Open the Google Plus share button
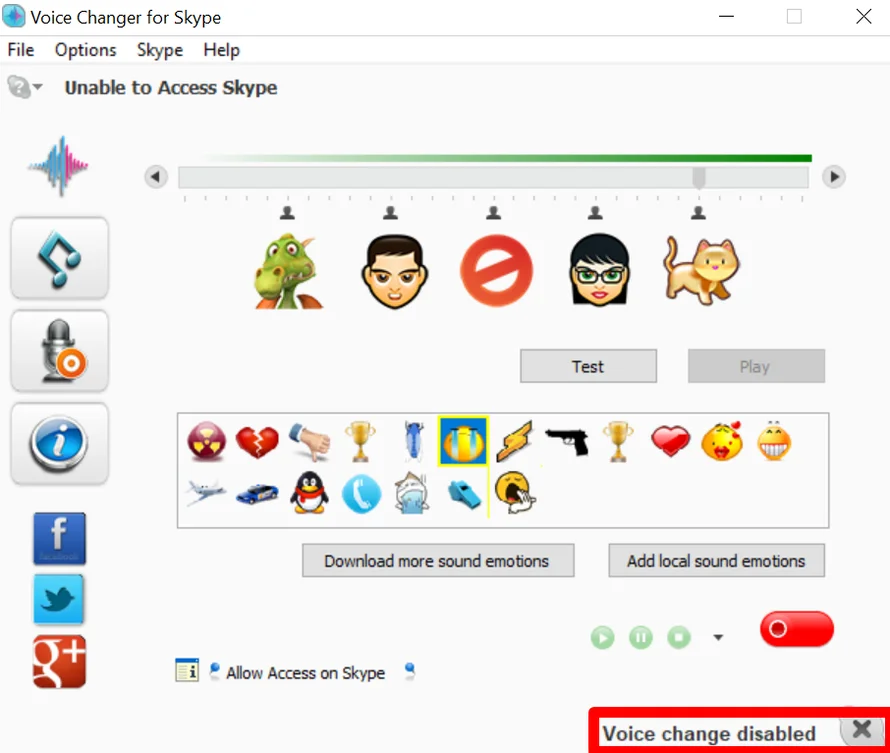This screenshot has height=753, width=890. pyautogui.click(x=60, y=662)
